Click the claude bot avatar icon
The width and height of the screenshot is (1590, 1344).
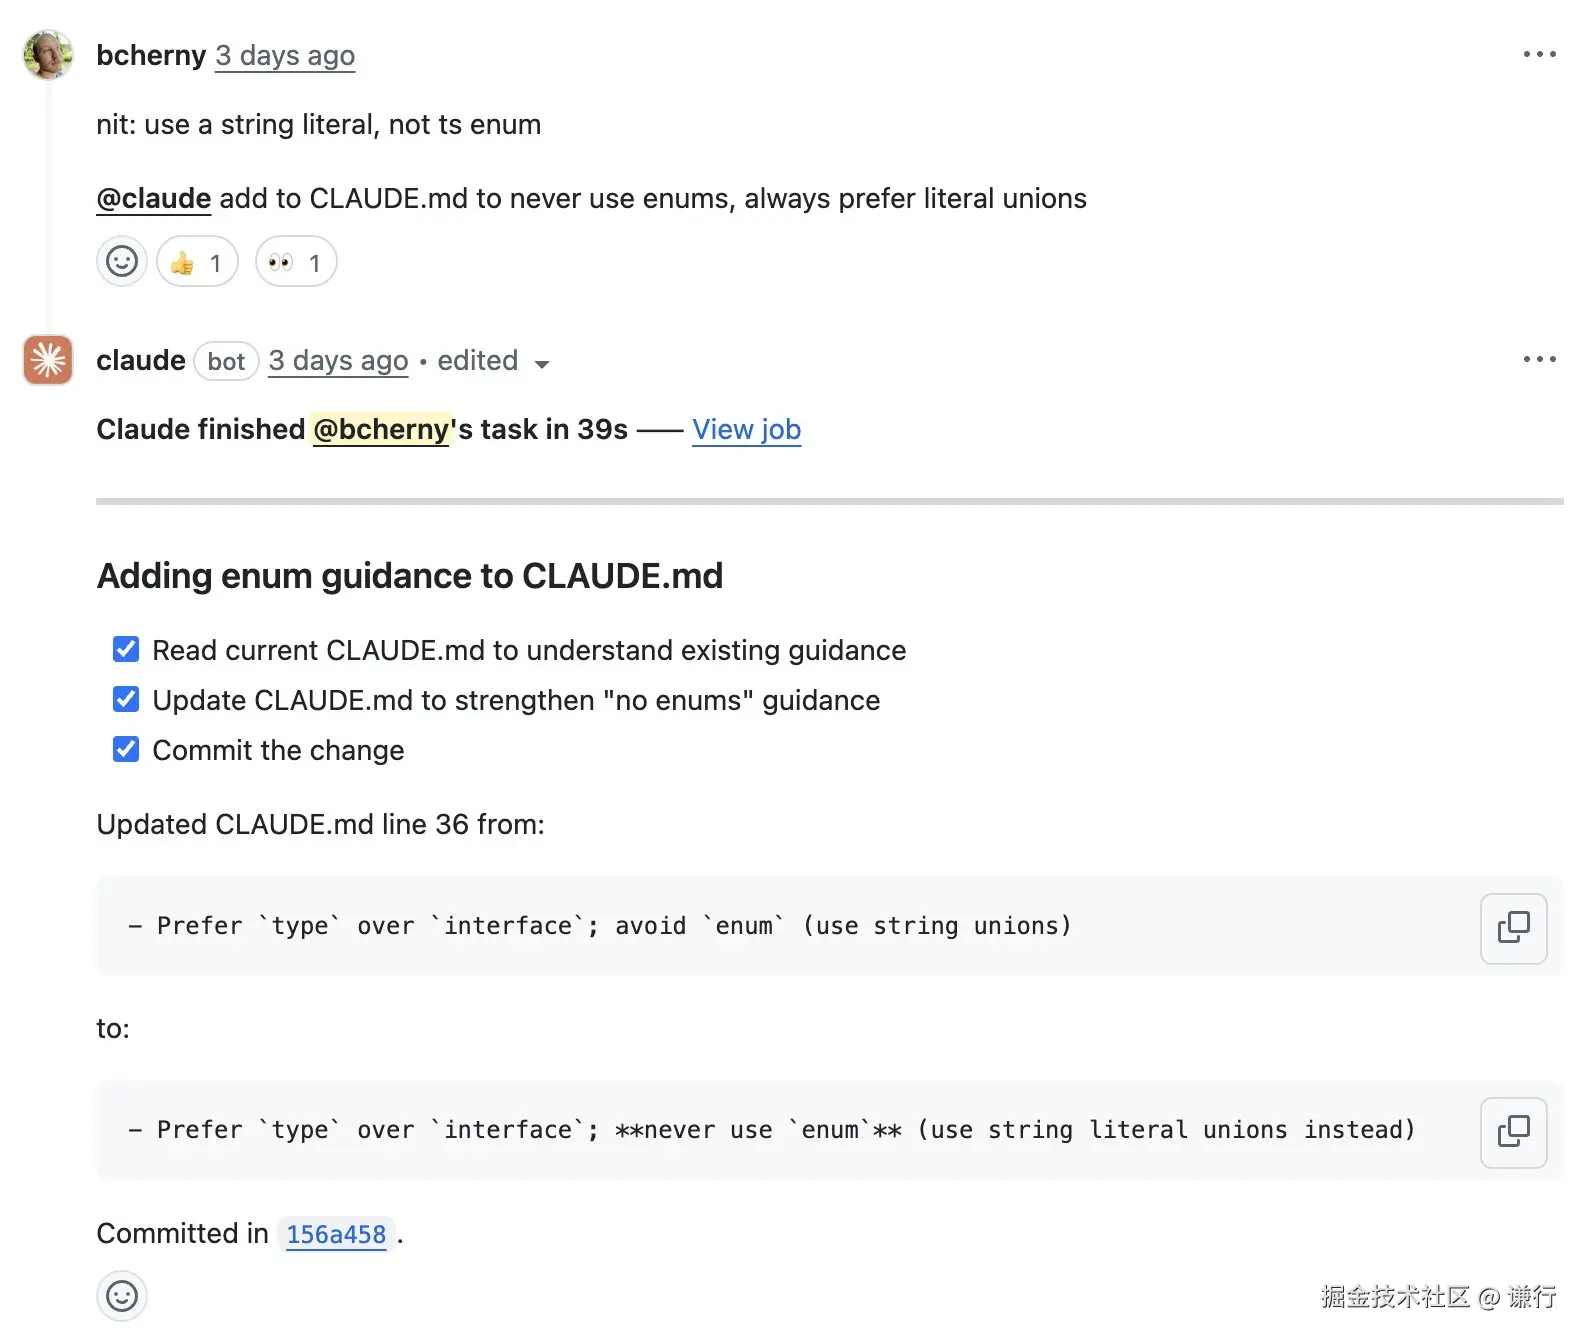[48, 360]
